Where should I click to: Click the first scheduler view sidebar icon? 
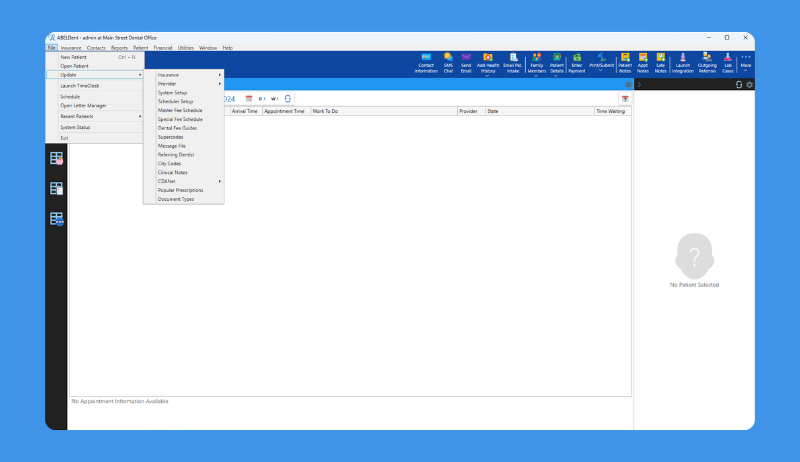pos(57,158)
